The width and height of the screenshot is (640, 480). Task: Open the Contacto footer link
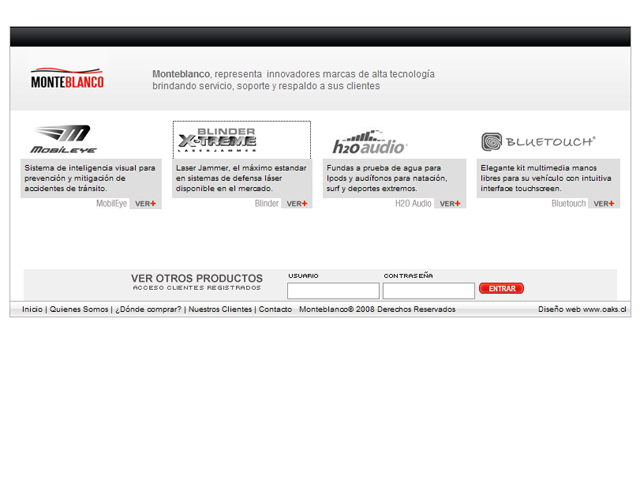tap(275, 310)
